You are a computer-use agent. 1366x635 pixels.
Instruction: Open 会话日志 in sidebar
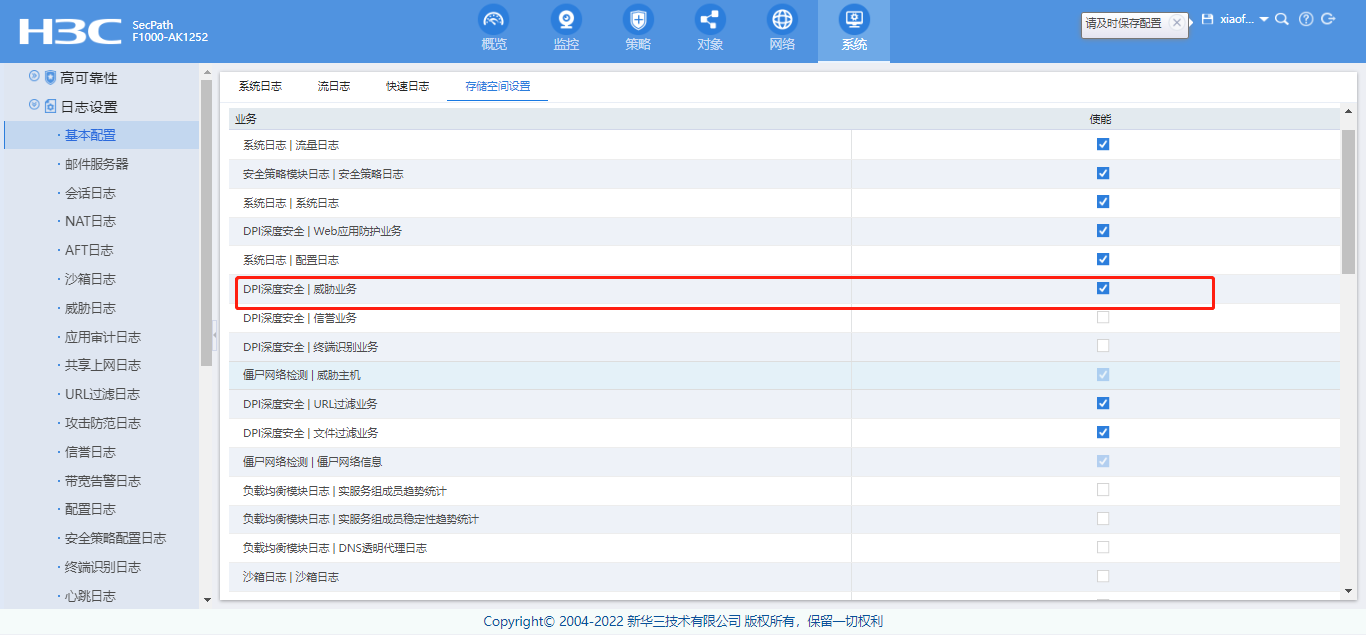click(x=90, y=193)
